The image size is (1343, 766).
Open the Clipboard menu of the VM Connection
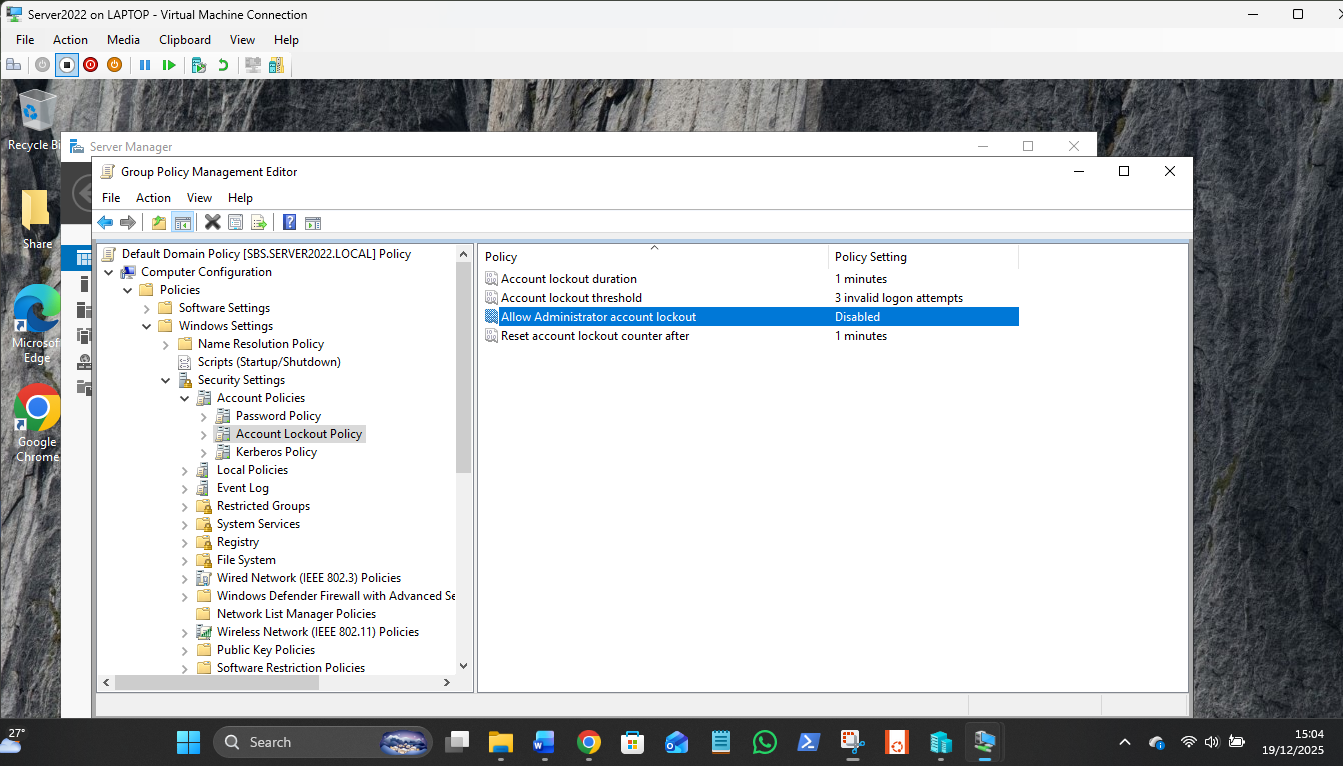pos(185,40)
